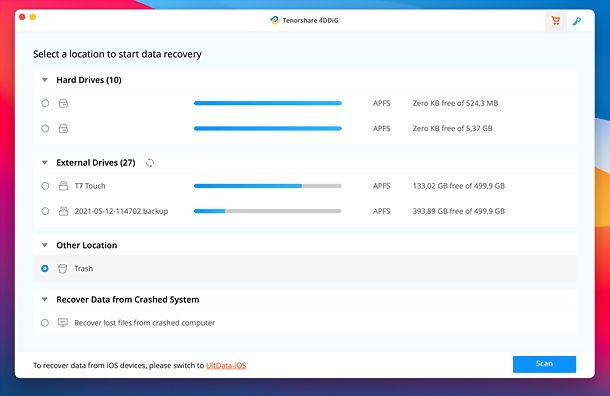Click '393,89 GB free of 499,9 GB' text

coord(459,211)
